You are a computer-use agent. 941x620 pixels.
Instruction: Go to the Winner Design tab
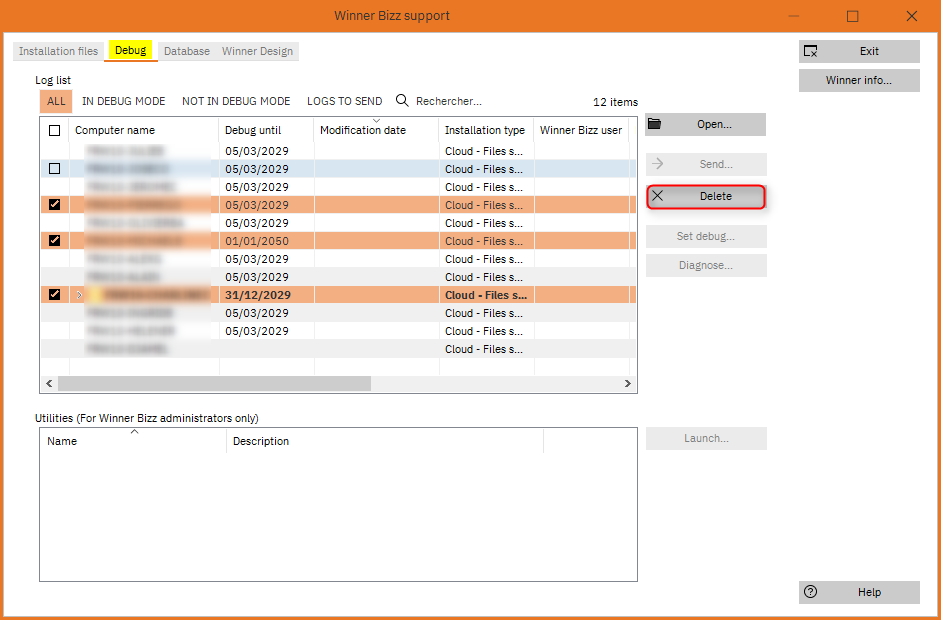(x=257, y=51)
